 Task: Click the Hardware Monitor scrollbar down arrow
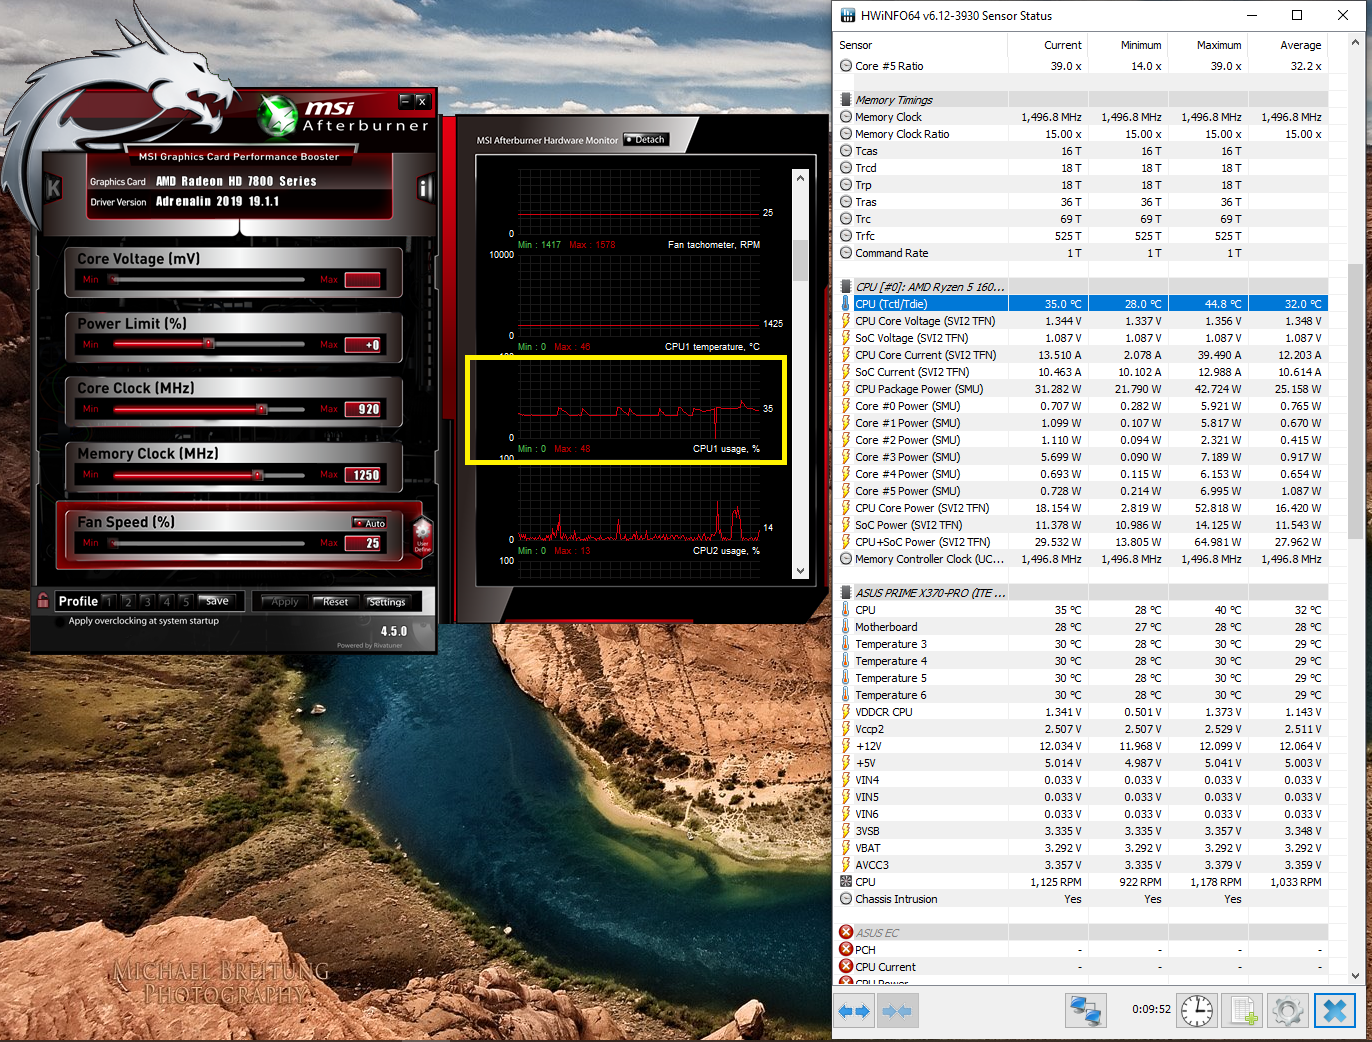(x=800, y=571)
